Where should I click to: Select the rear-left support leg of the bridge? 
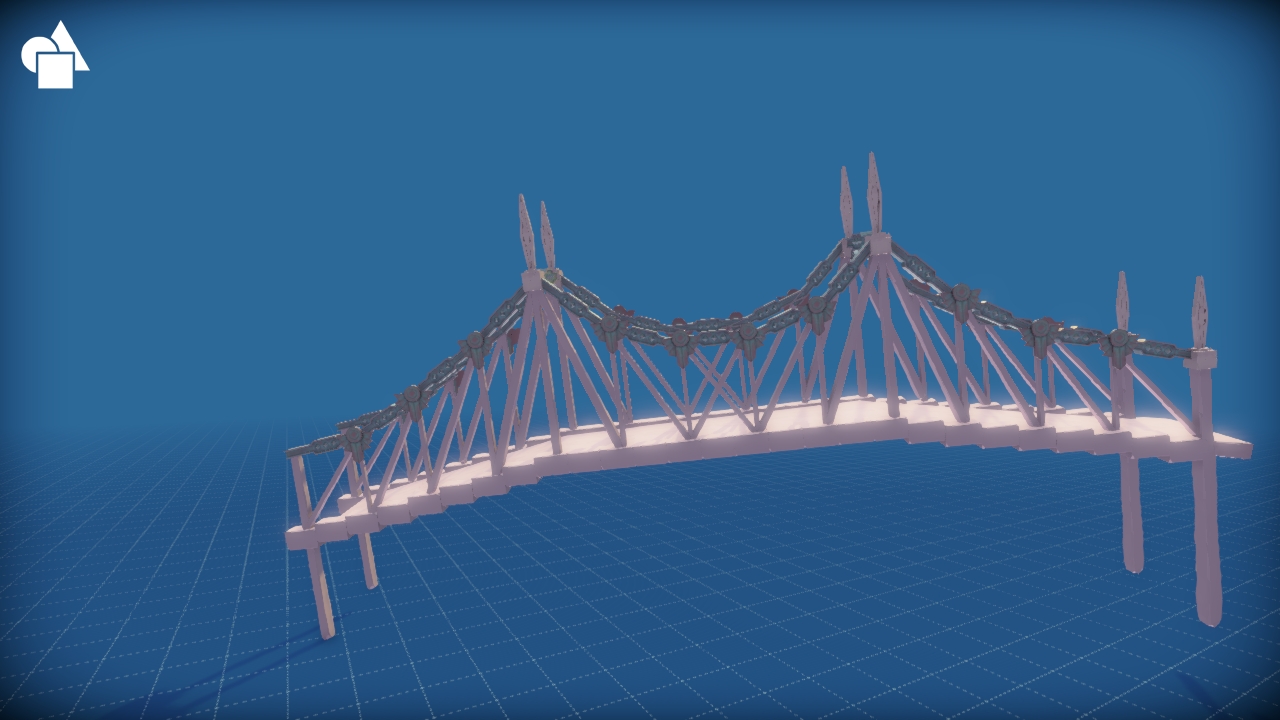tap(368, 560)
